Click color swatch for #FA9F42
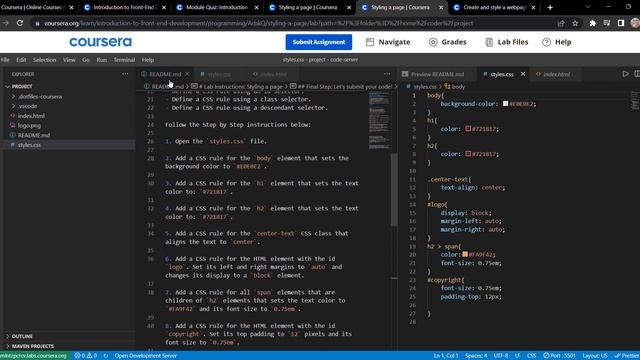Screen dimensions: 640x360 pos(465,254)
